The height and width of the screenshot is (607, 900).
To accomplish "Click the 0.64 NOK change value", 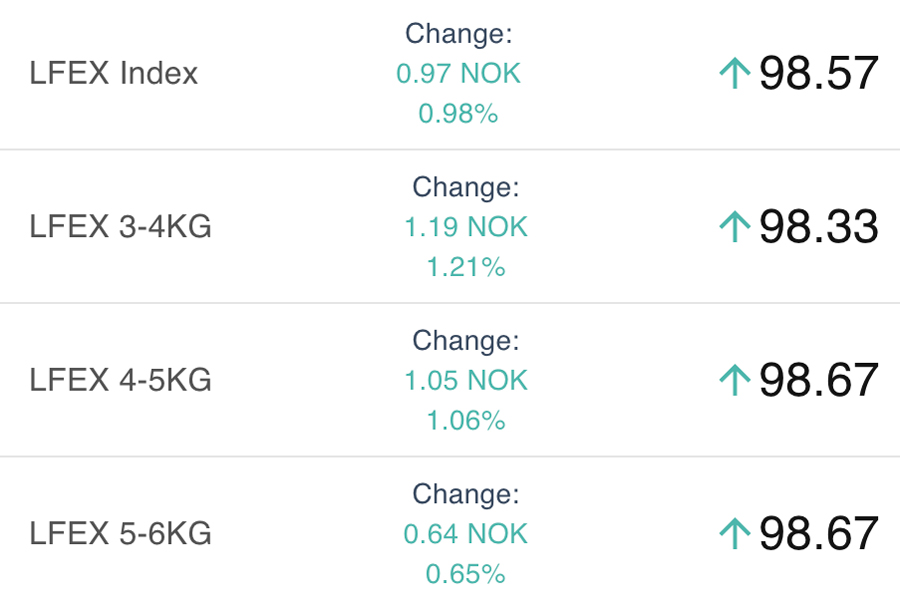I will click(x=465, y=534).
